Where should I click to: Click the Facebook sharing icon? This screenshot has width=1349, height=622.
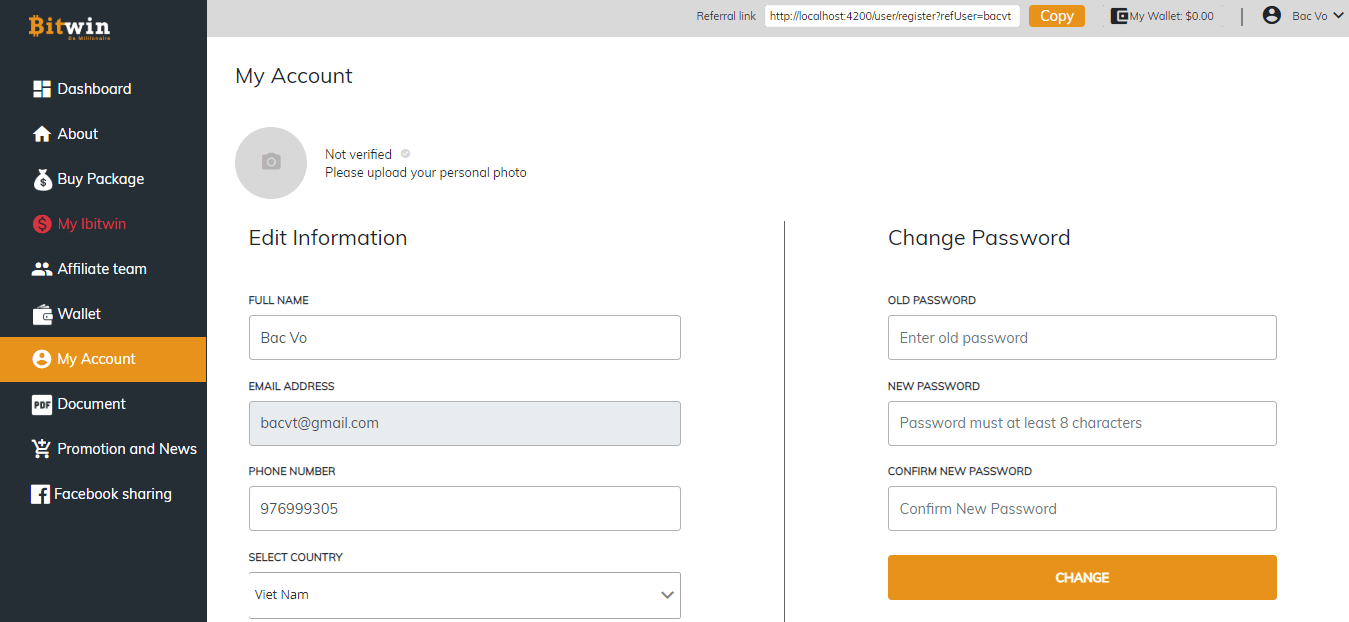(41, 494)
